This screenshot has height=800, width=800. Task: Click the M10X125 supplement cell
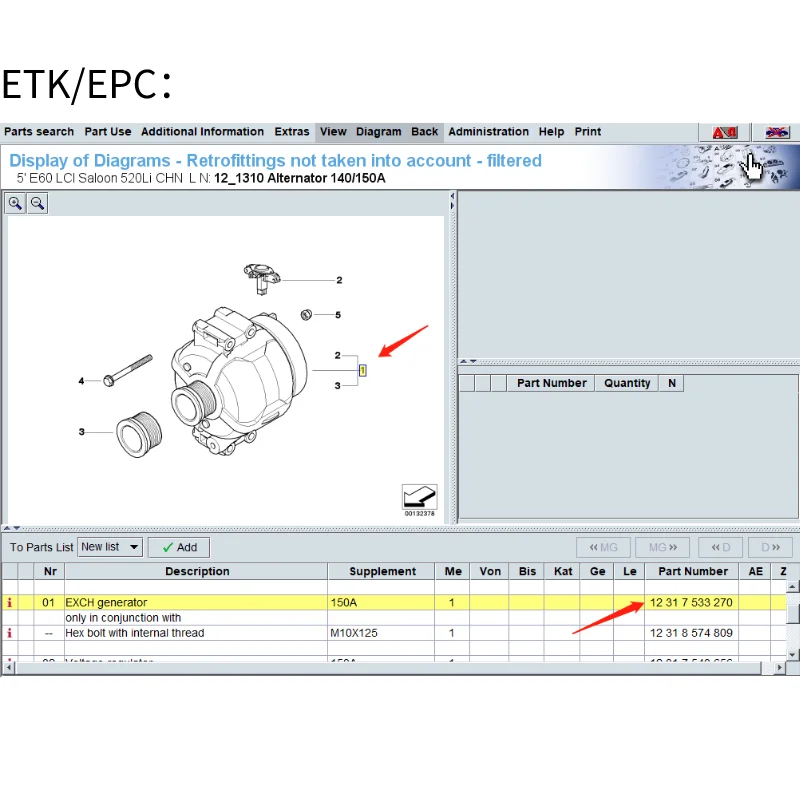point(381,633)
